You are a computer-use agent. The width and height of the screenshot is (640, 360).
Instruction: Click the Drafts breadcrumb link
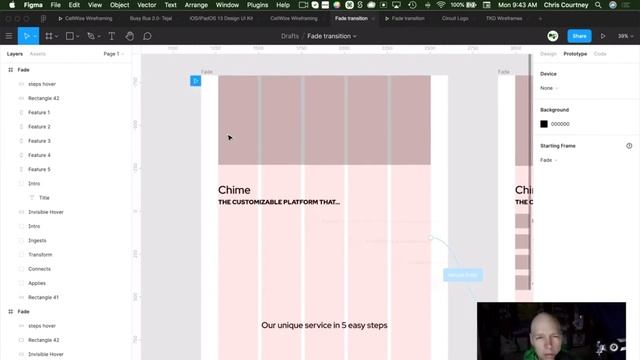pos(290,36)
